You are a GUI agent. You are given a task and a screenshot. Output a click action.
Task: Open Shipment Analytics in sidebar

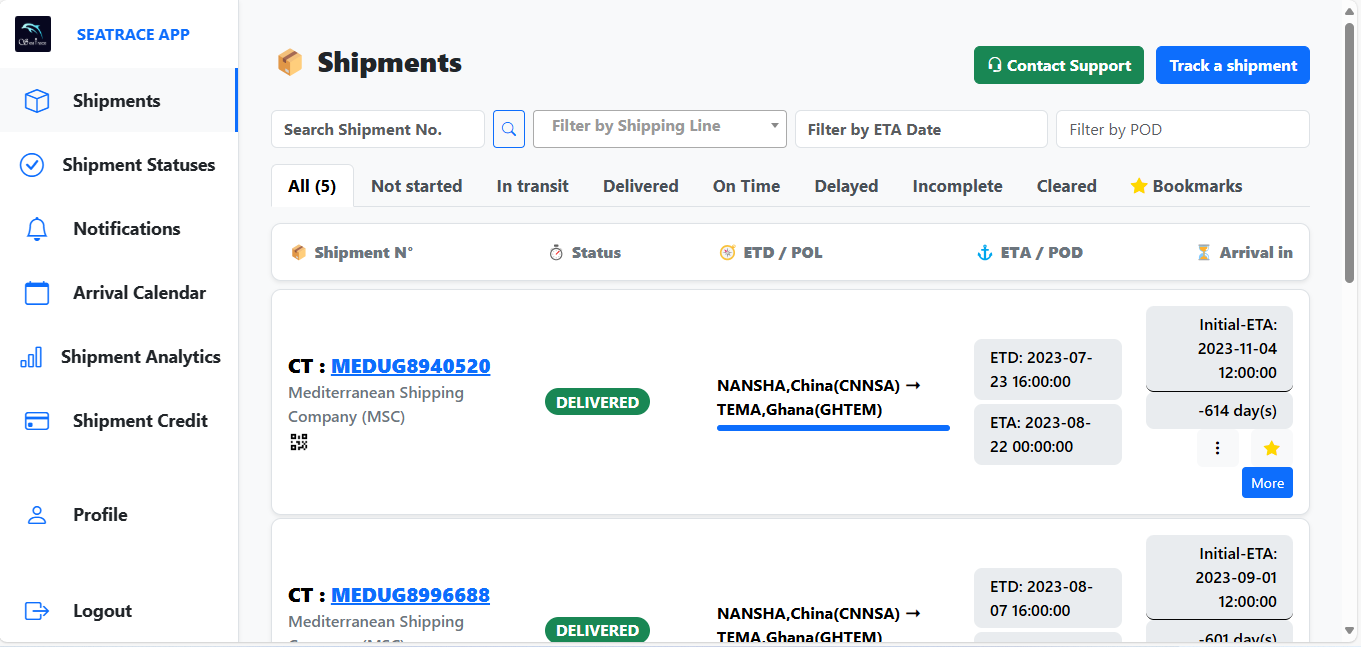coord(119,357)
